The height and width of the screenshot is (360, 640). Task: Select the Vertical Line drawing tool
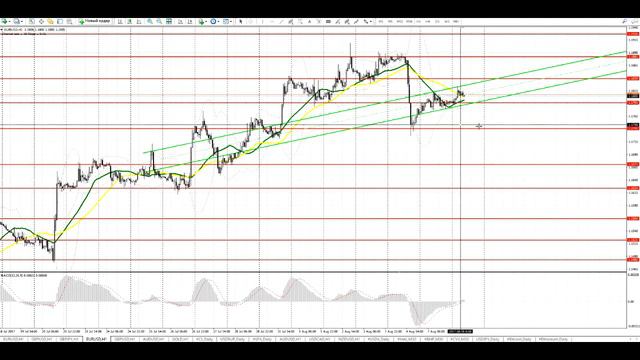tap(262, 21)
